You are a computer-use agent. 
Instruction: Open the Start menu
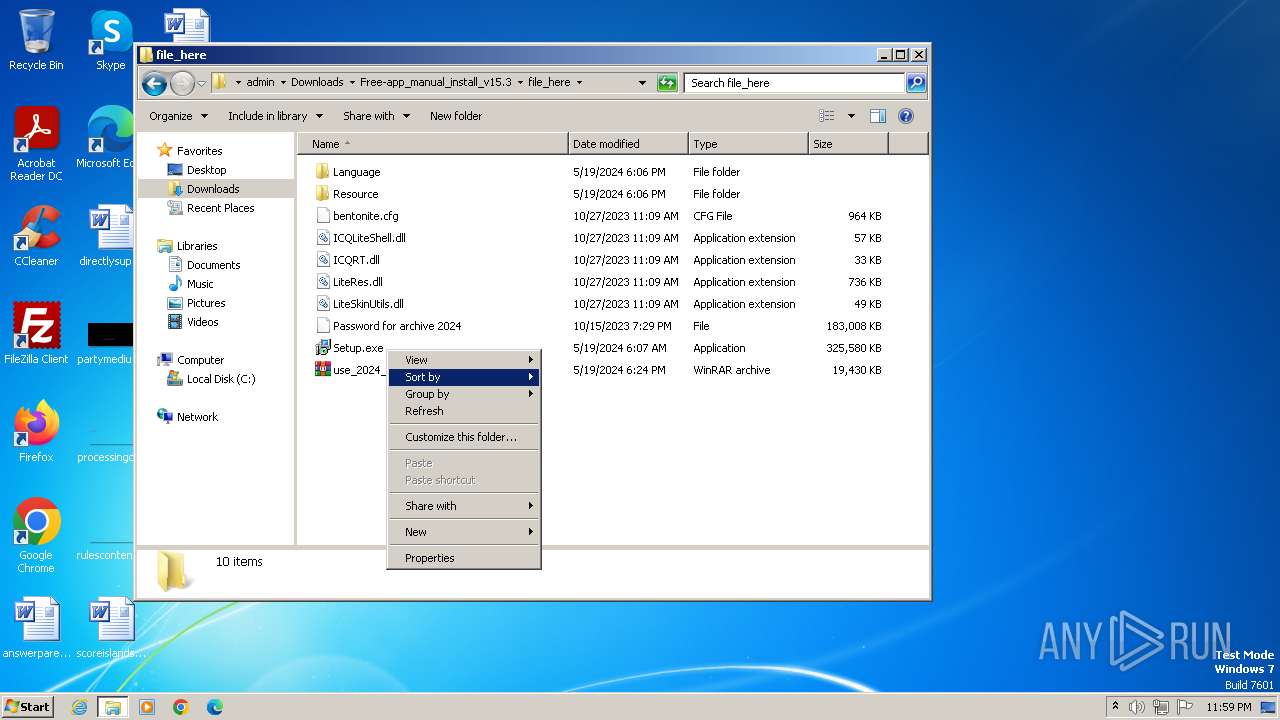click(28, 707)
